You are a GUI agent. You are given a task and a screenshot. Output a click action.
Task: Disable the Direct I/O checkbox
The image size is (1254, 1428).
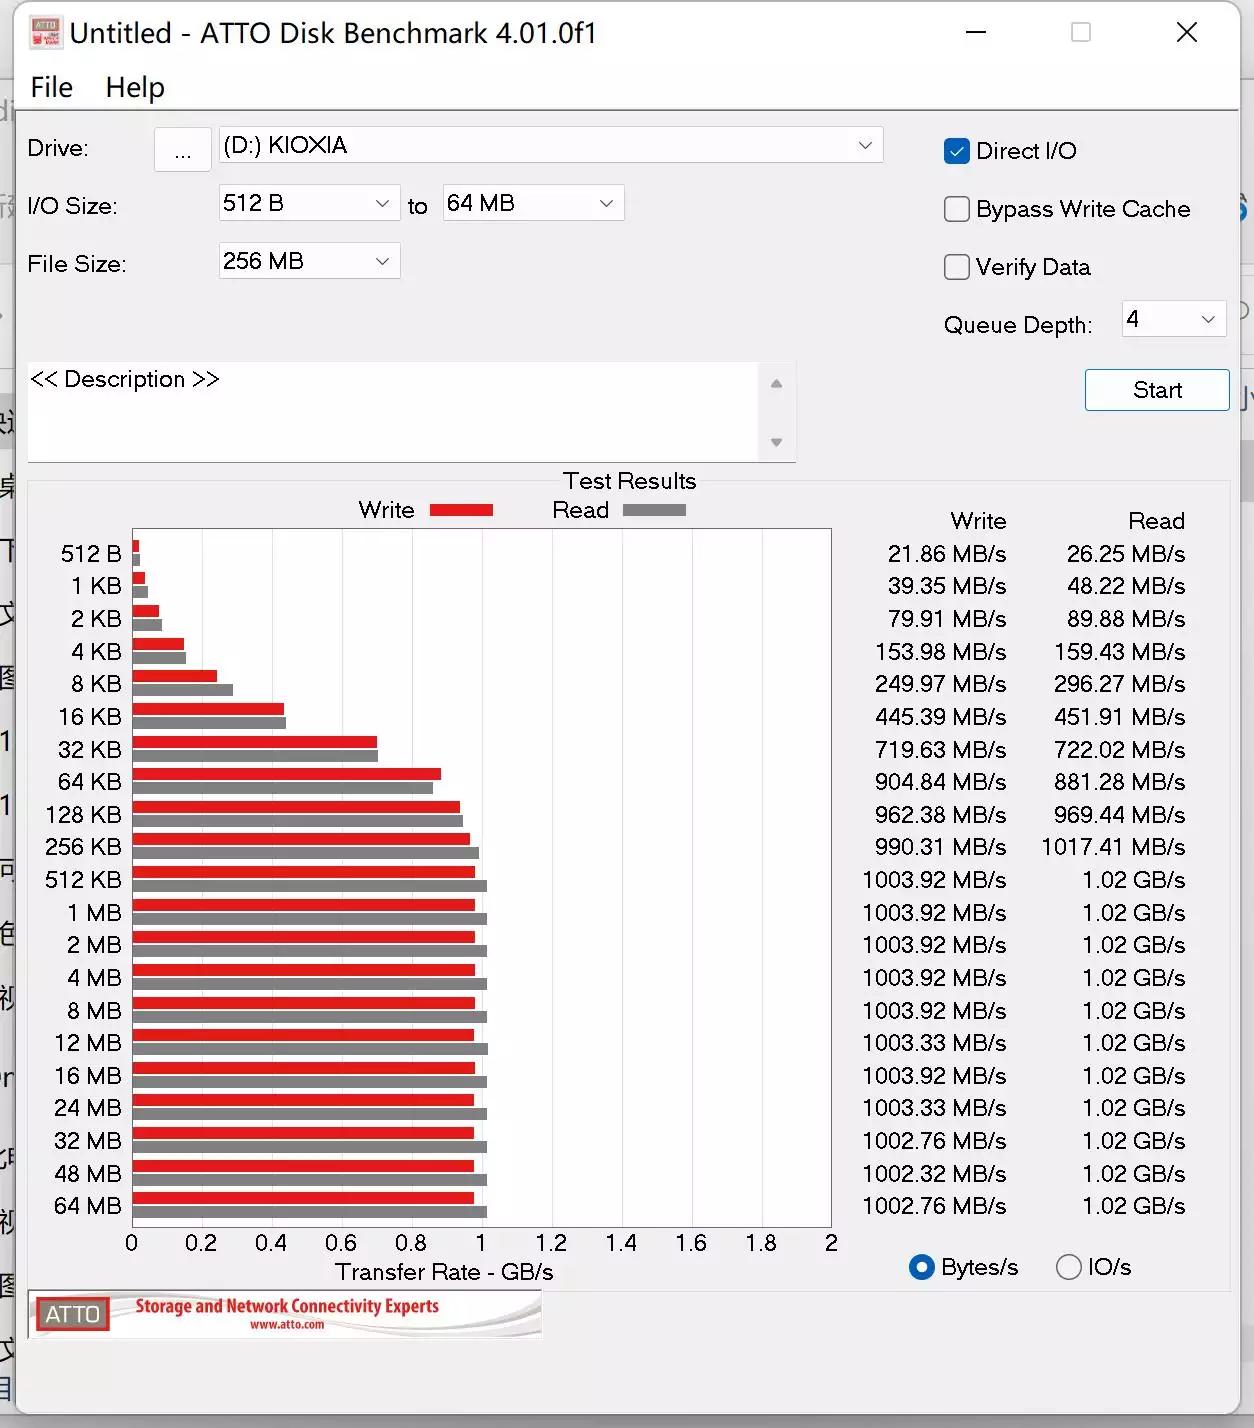coord(957,151)
